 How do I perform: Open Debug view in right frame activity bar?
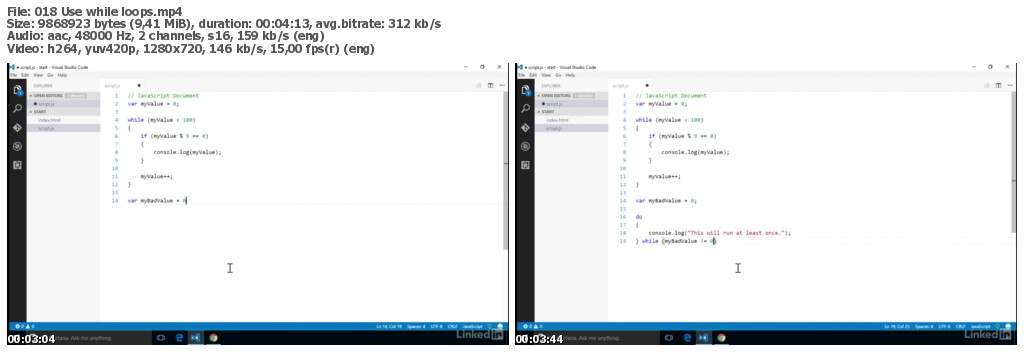[526, 146]
